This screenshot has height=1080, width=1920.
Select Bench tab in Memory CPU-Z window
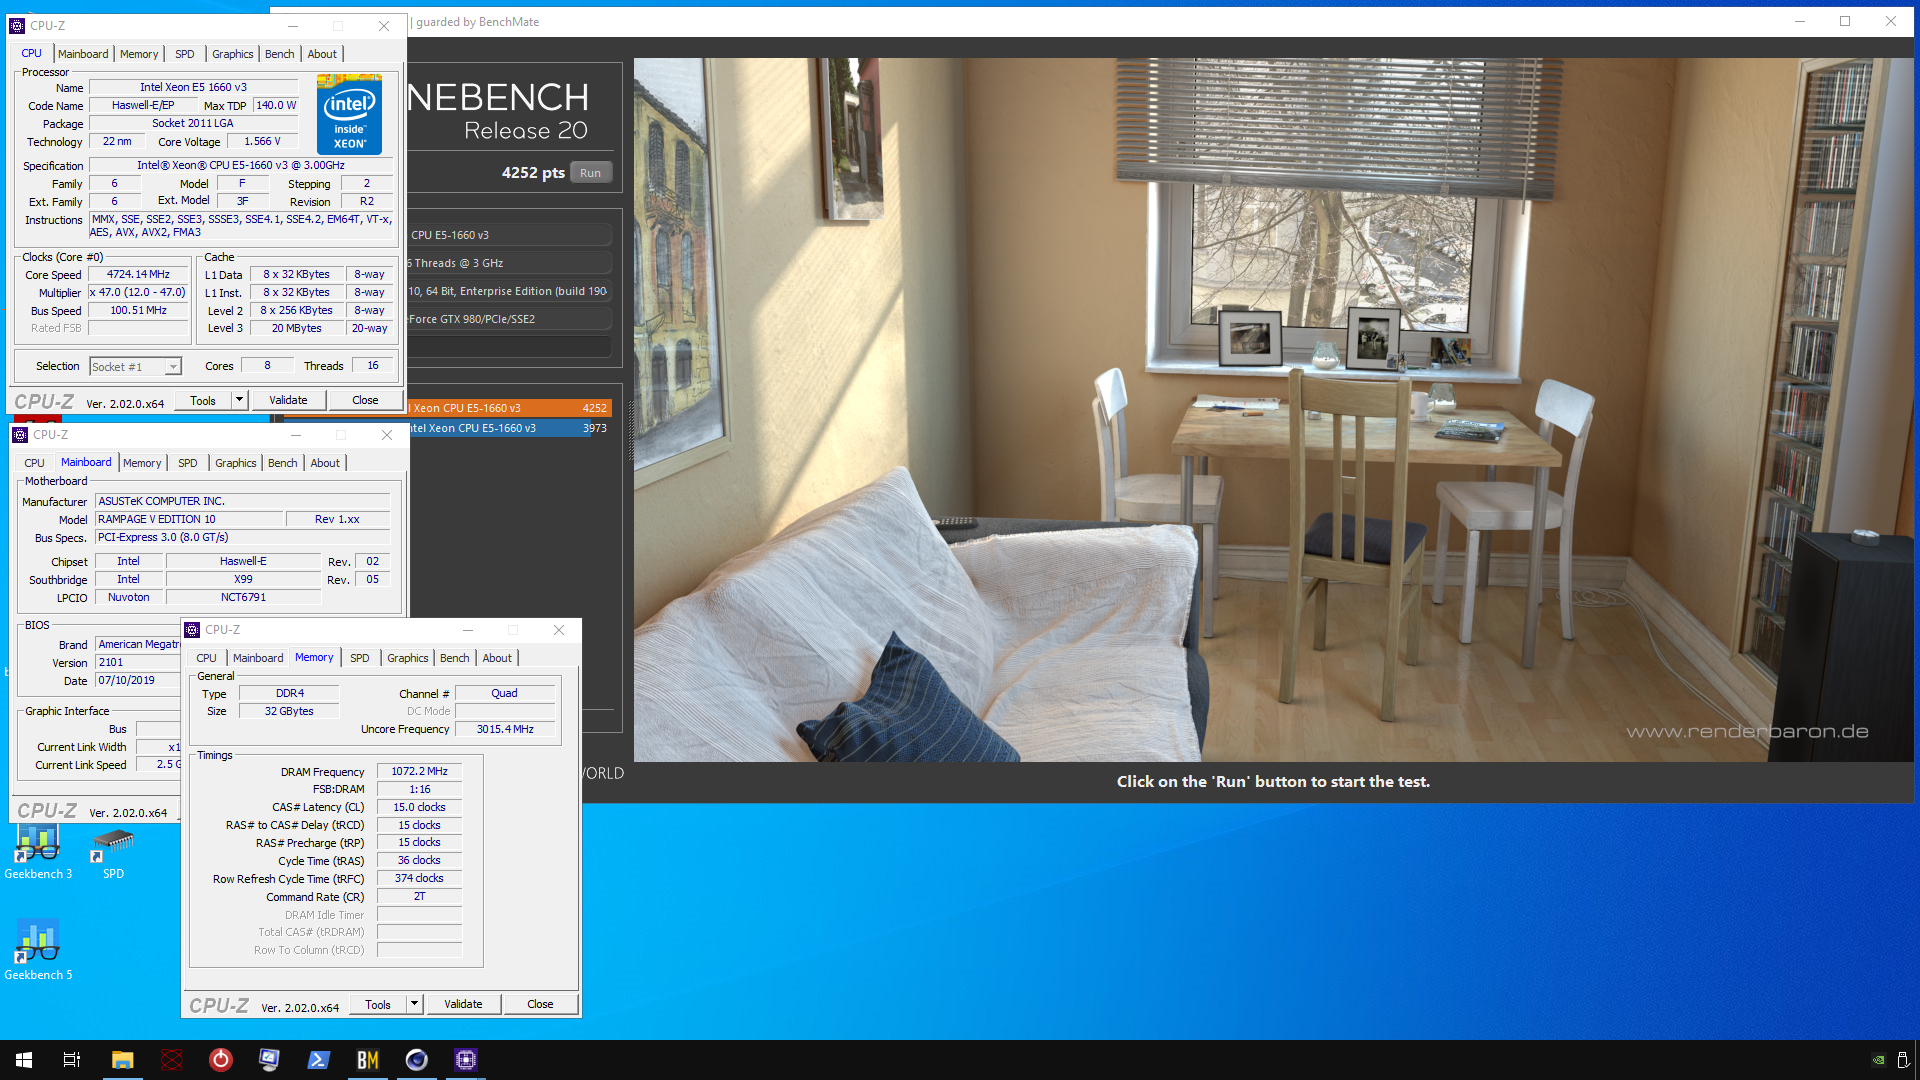tap(455, 658)
